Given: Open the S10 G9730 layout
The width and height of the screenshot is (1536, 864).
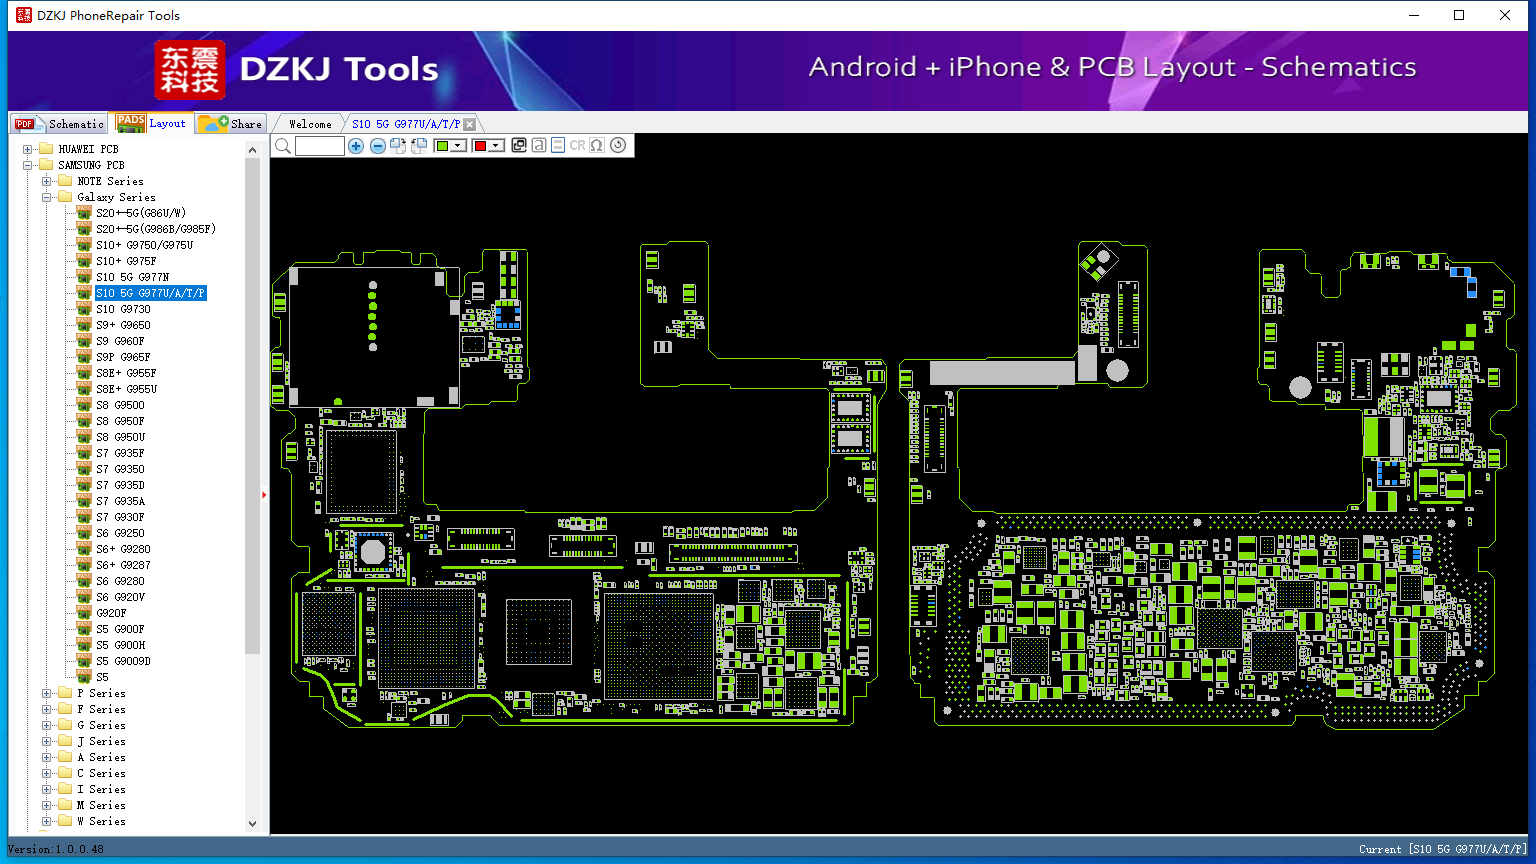Looking at the screenshot, I should pyautogui.click(x=123, y=309).
